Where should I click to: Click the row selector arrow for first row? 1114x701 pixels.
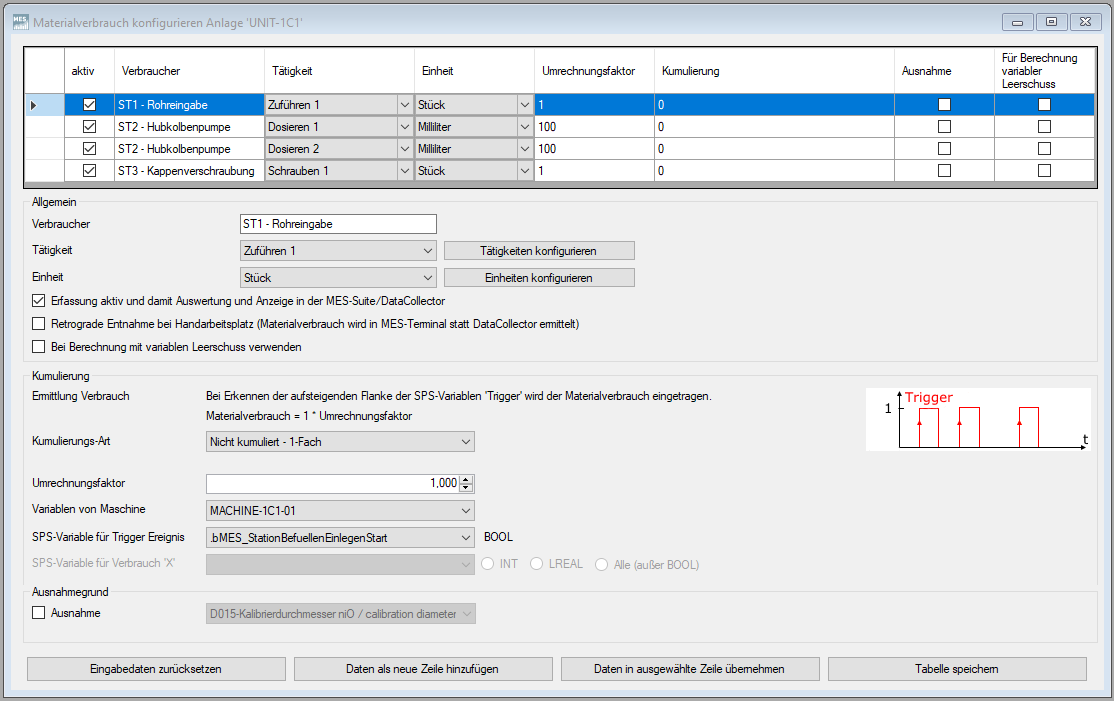[x=34, y=104]
